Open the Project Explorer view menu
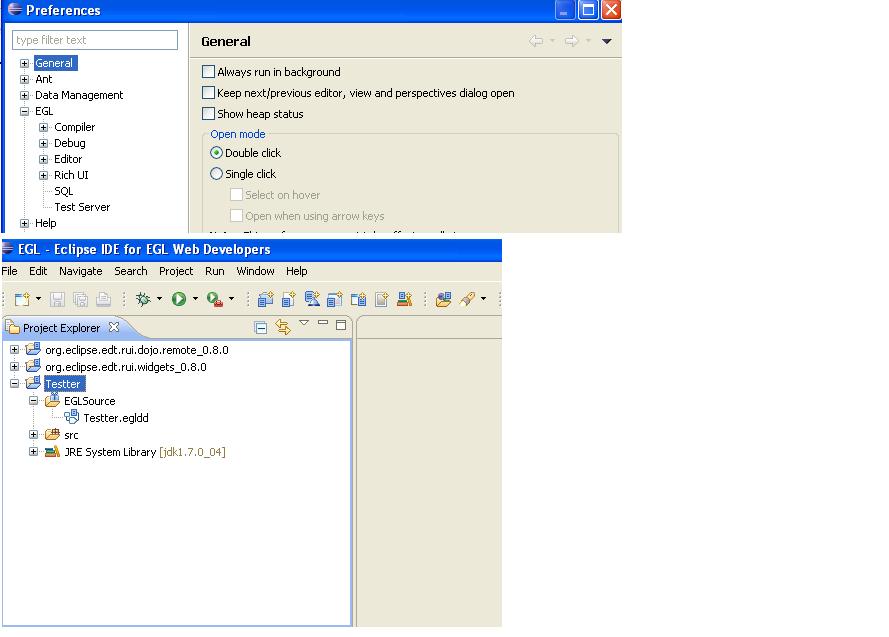Screen dimensions: 889x637 (304, 322)
